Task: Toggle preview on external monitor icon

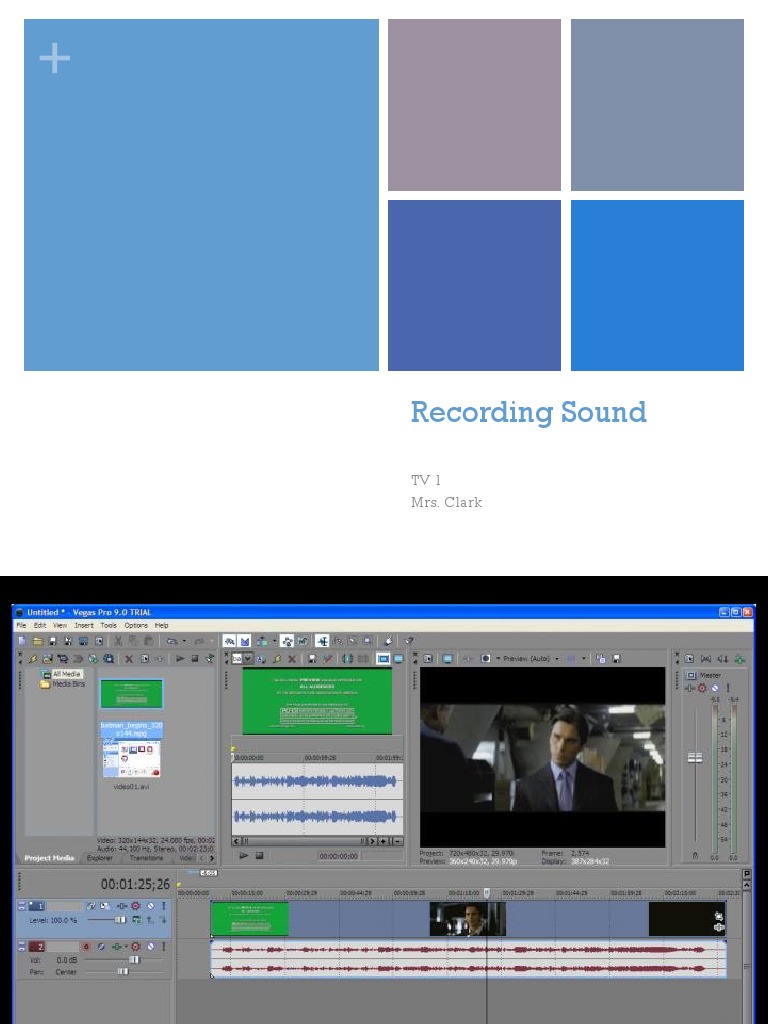Action: point(448,658)
